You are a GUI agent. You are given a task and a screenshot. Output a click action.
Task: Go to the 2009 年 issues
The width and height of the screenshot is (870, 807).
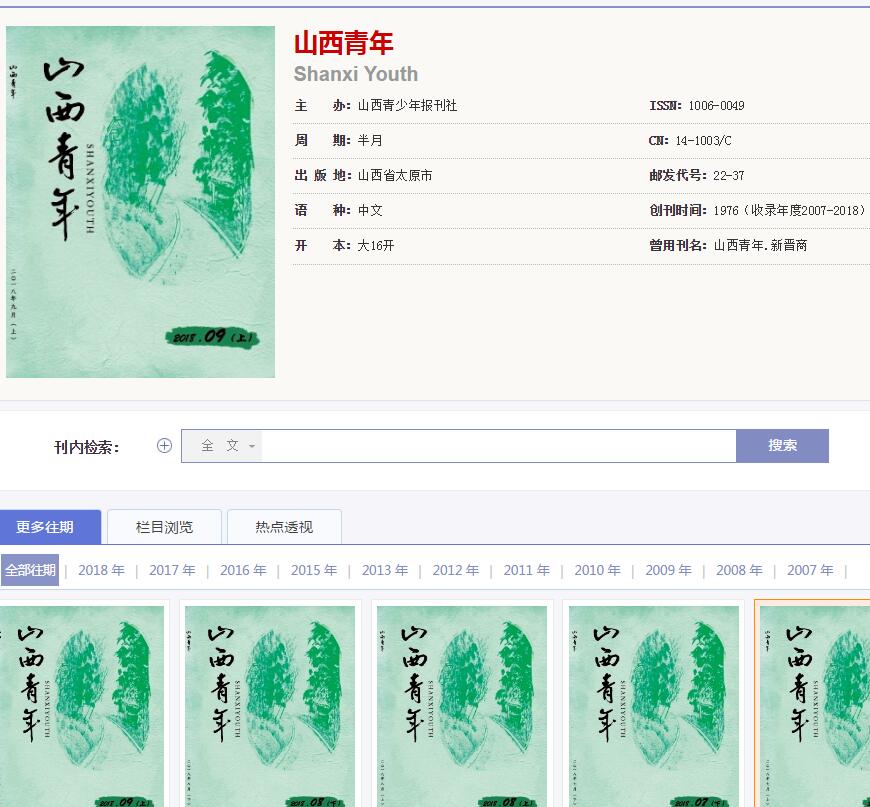click(669, 570)
